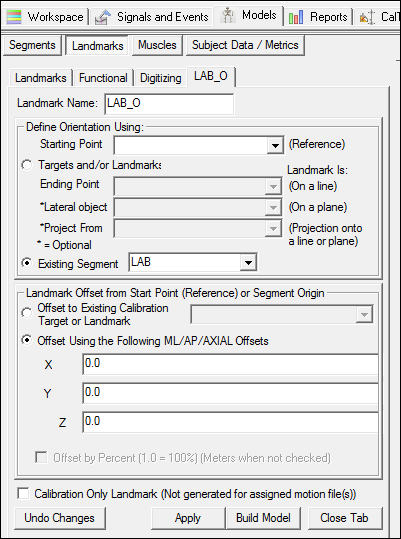Viewport: 401px width, 539px height.
Task: Select Offset to Existing Calibration Target radio
Action: 27,313
